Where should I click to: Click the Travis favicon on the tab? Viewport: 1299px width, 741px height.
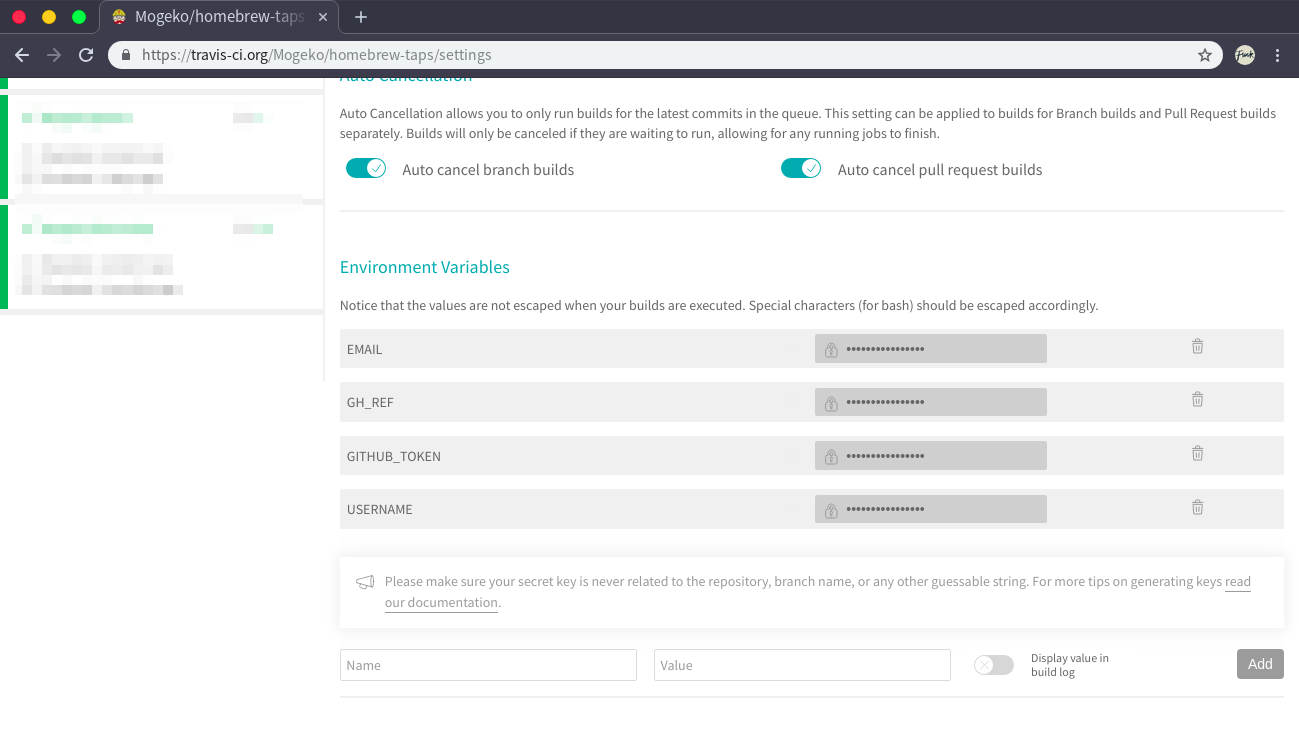point(119,17)
